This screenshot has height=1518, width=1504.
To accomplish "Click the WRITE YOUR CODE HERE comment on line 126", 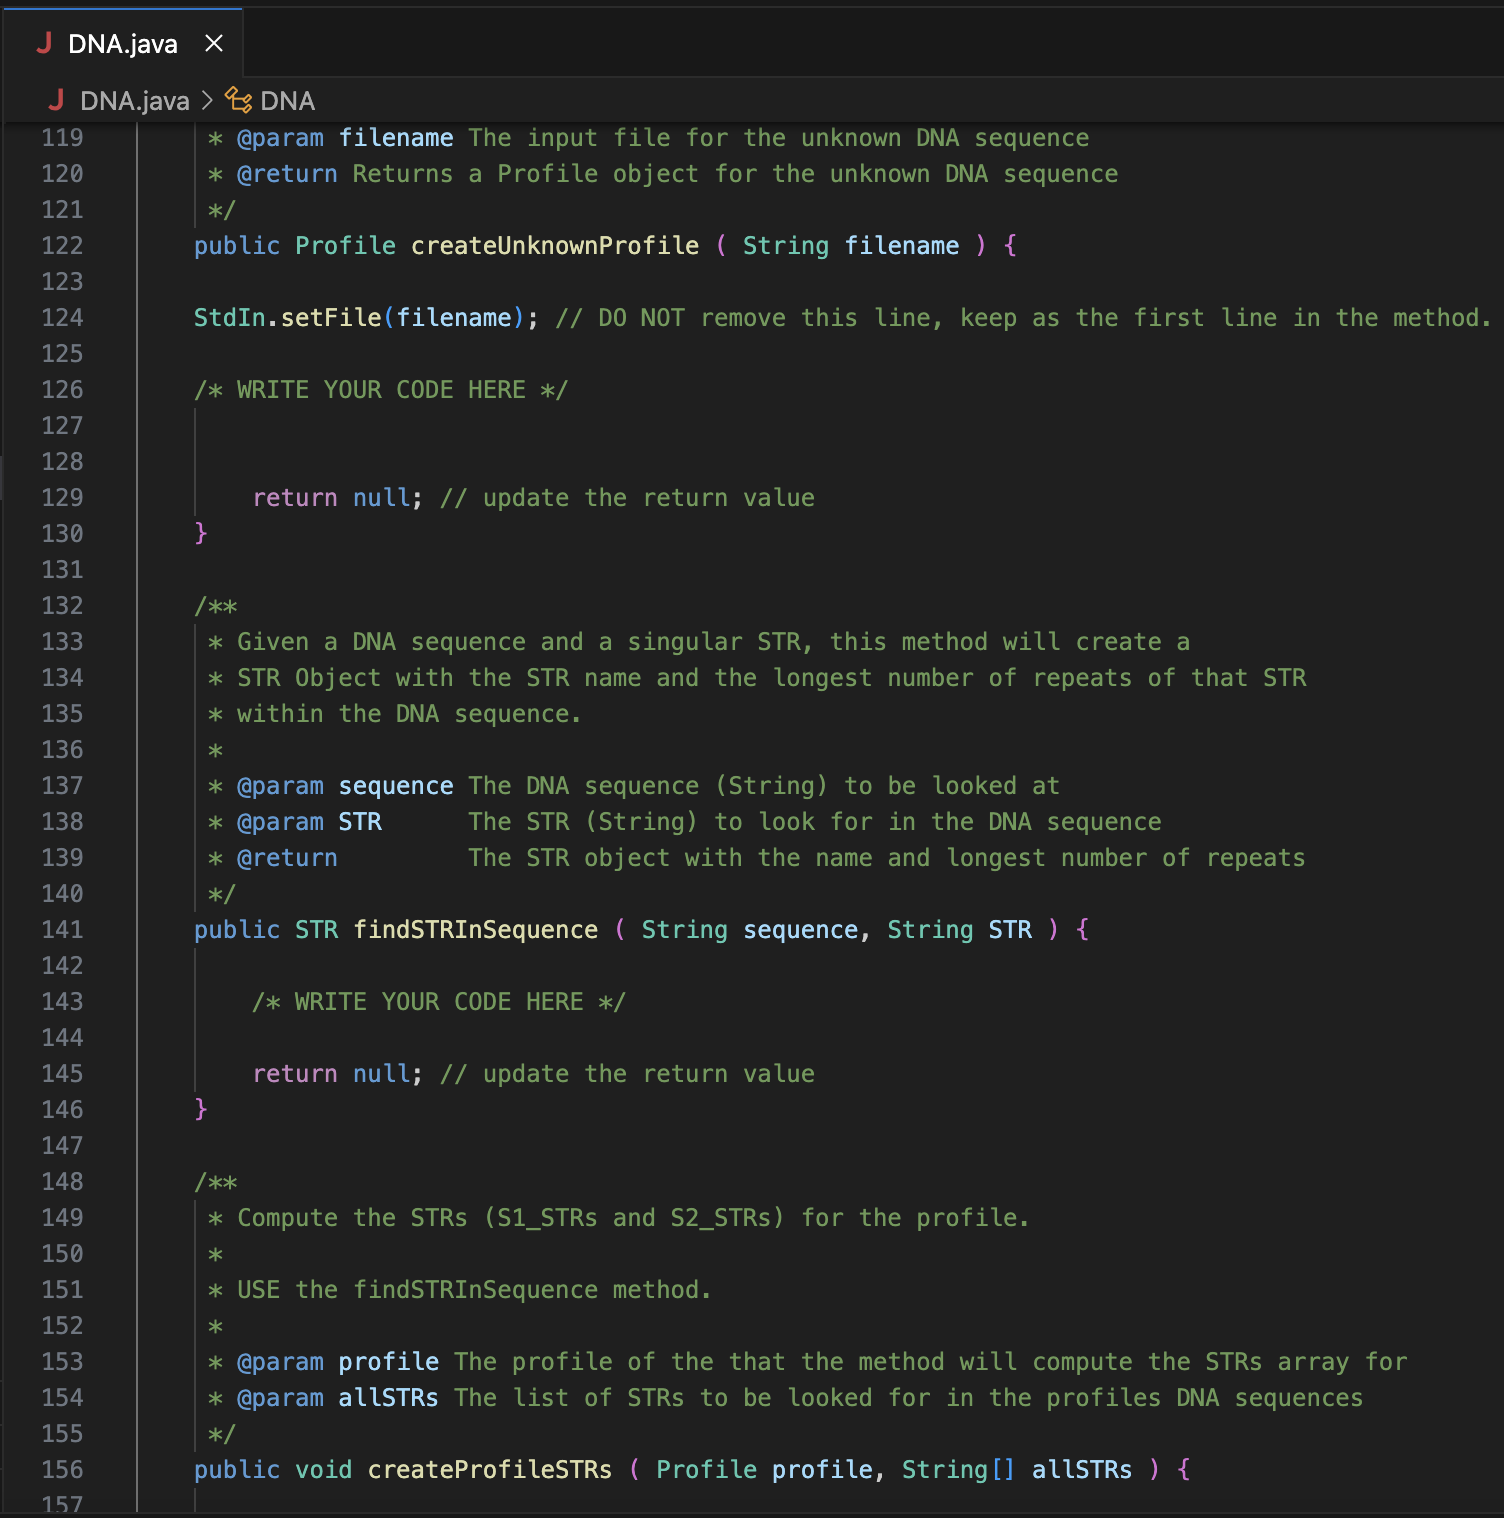I will pyautogui.click(x=381, y=390).
